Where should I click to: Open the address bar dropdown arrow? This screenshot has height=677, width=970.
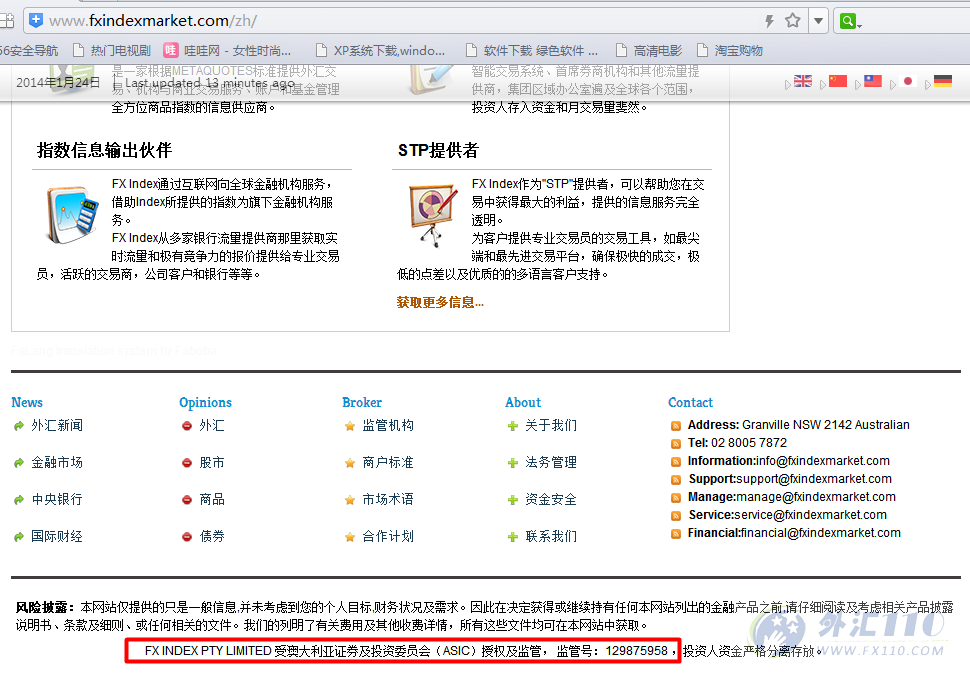[x=818, y=21]
